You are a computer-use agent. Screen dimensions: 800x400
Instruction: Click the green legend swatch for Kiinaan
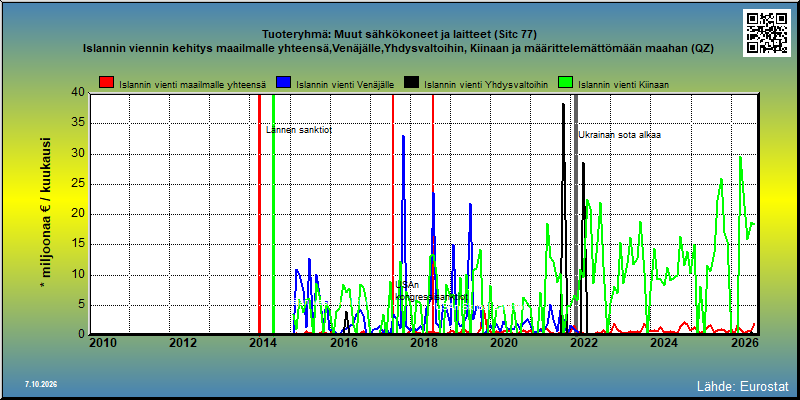(565, 83)
